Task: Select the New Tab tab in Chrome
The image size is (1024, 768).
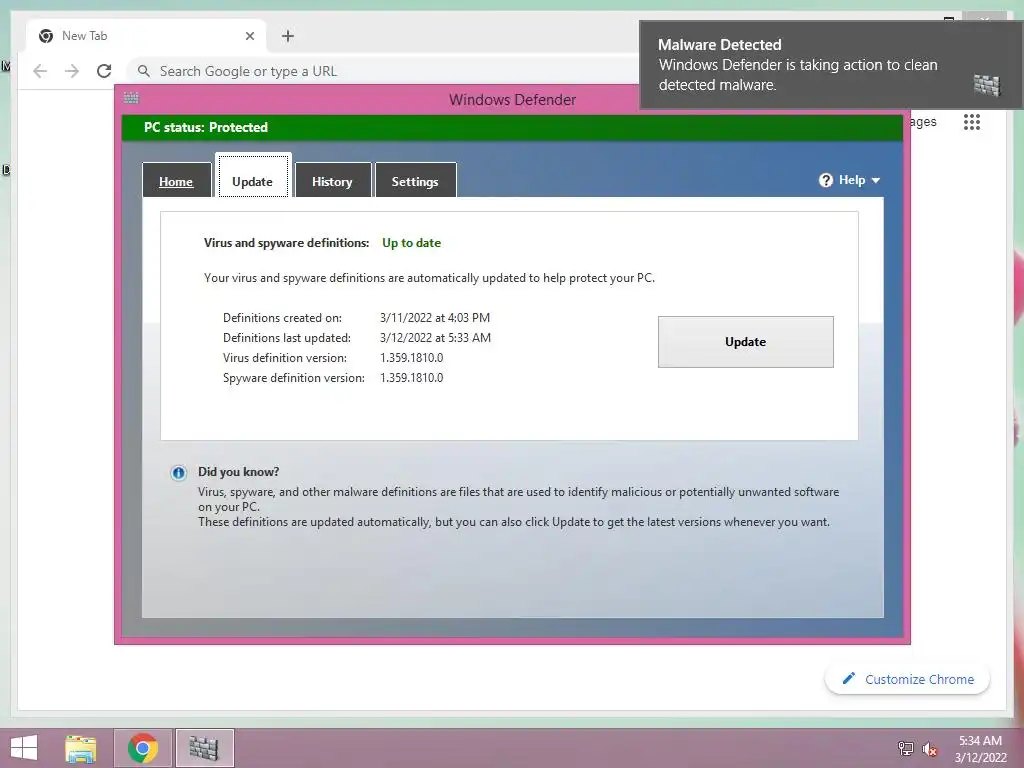Action: [146, 36]
